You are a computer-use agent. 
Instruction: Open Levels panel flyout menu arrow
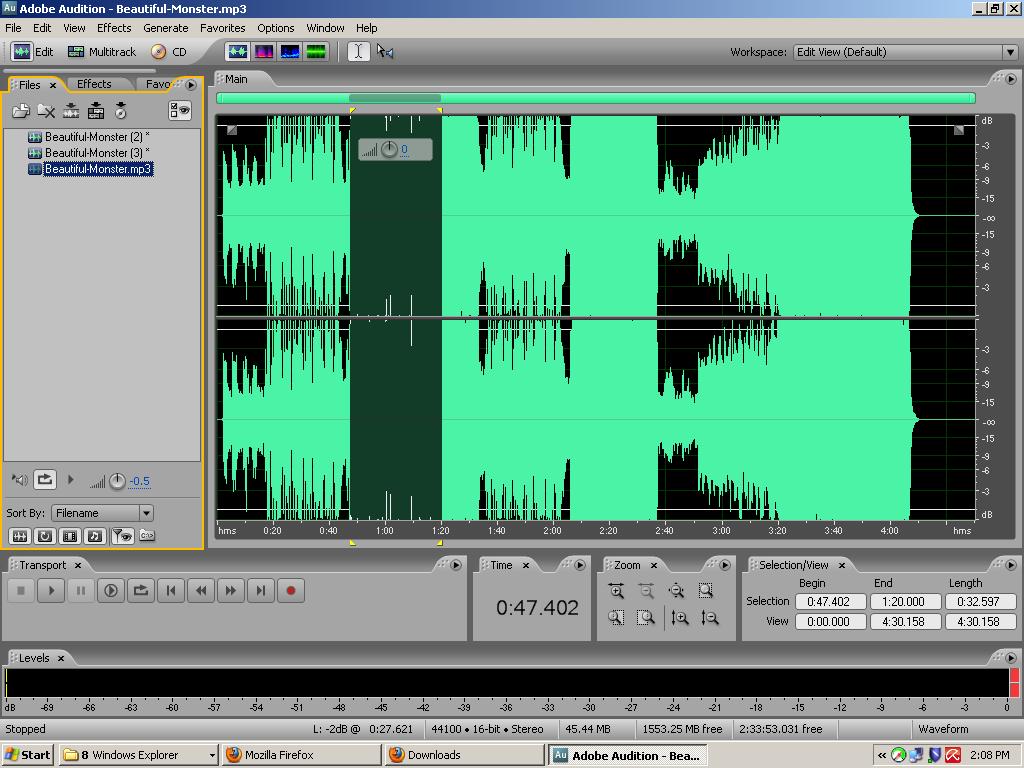point(1011,658)
